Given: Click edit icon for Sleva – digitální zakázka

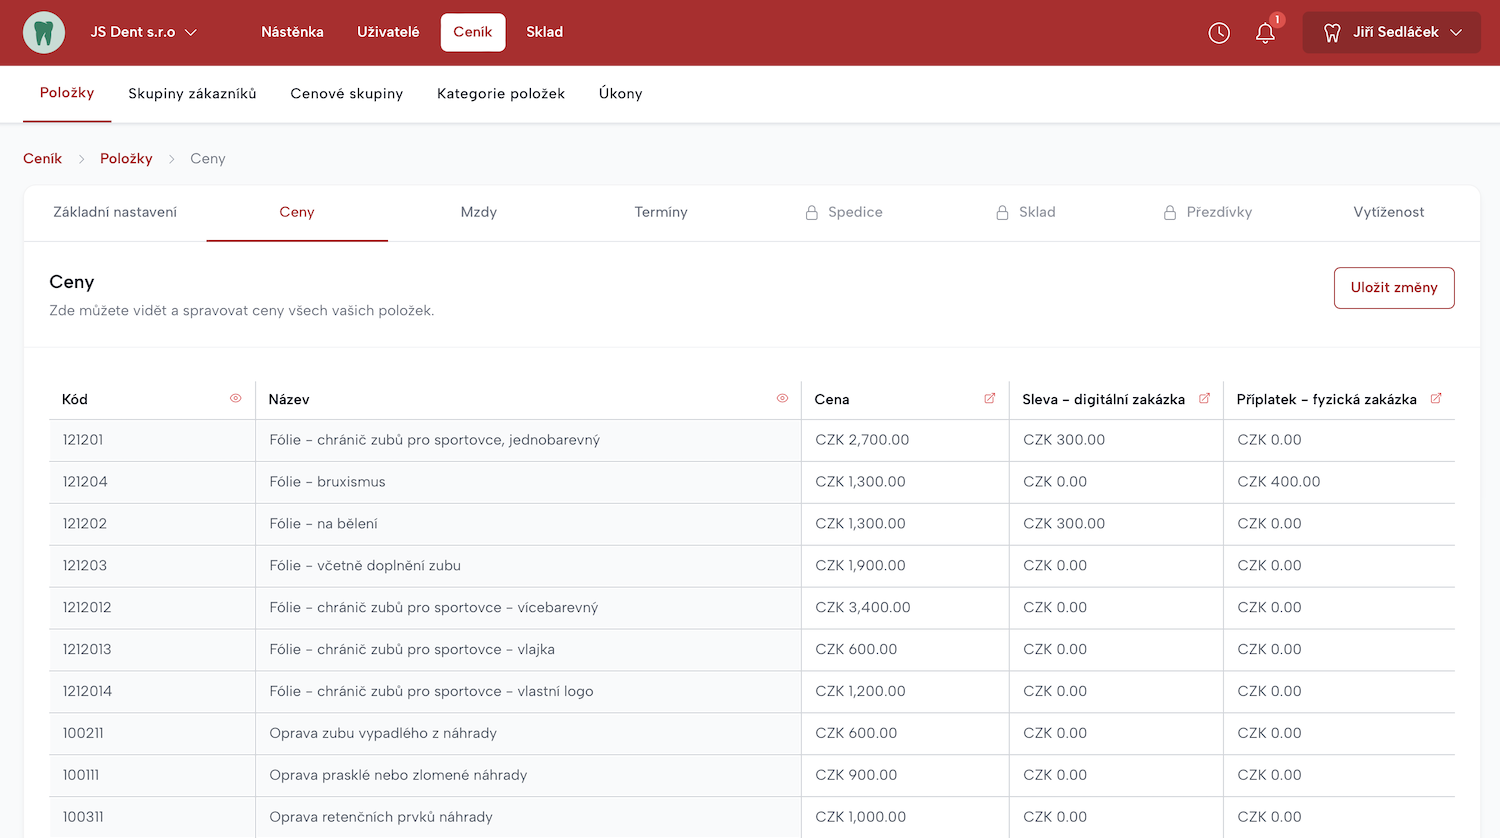Looking at the screenshot, I should pos(1204,398).
